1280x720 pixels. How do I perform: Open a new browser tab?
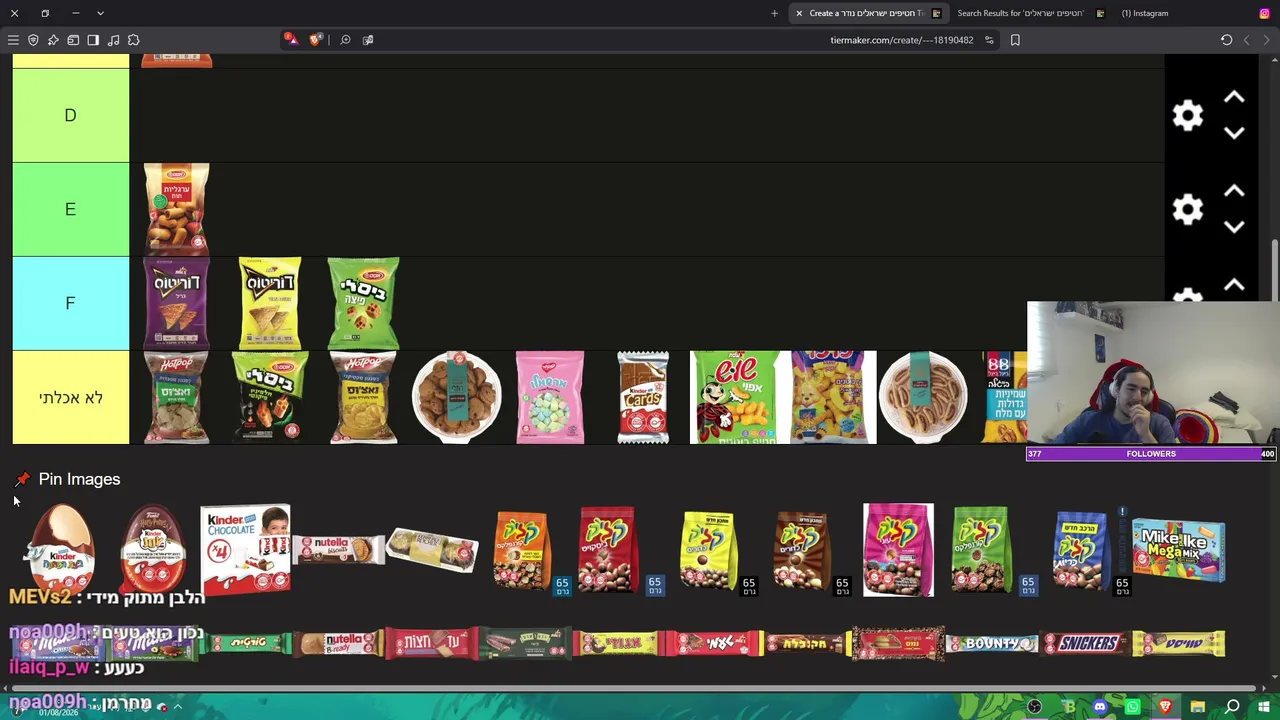click(x=774, y=13)
